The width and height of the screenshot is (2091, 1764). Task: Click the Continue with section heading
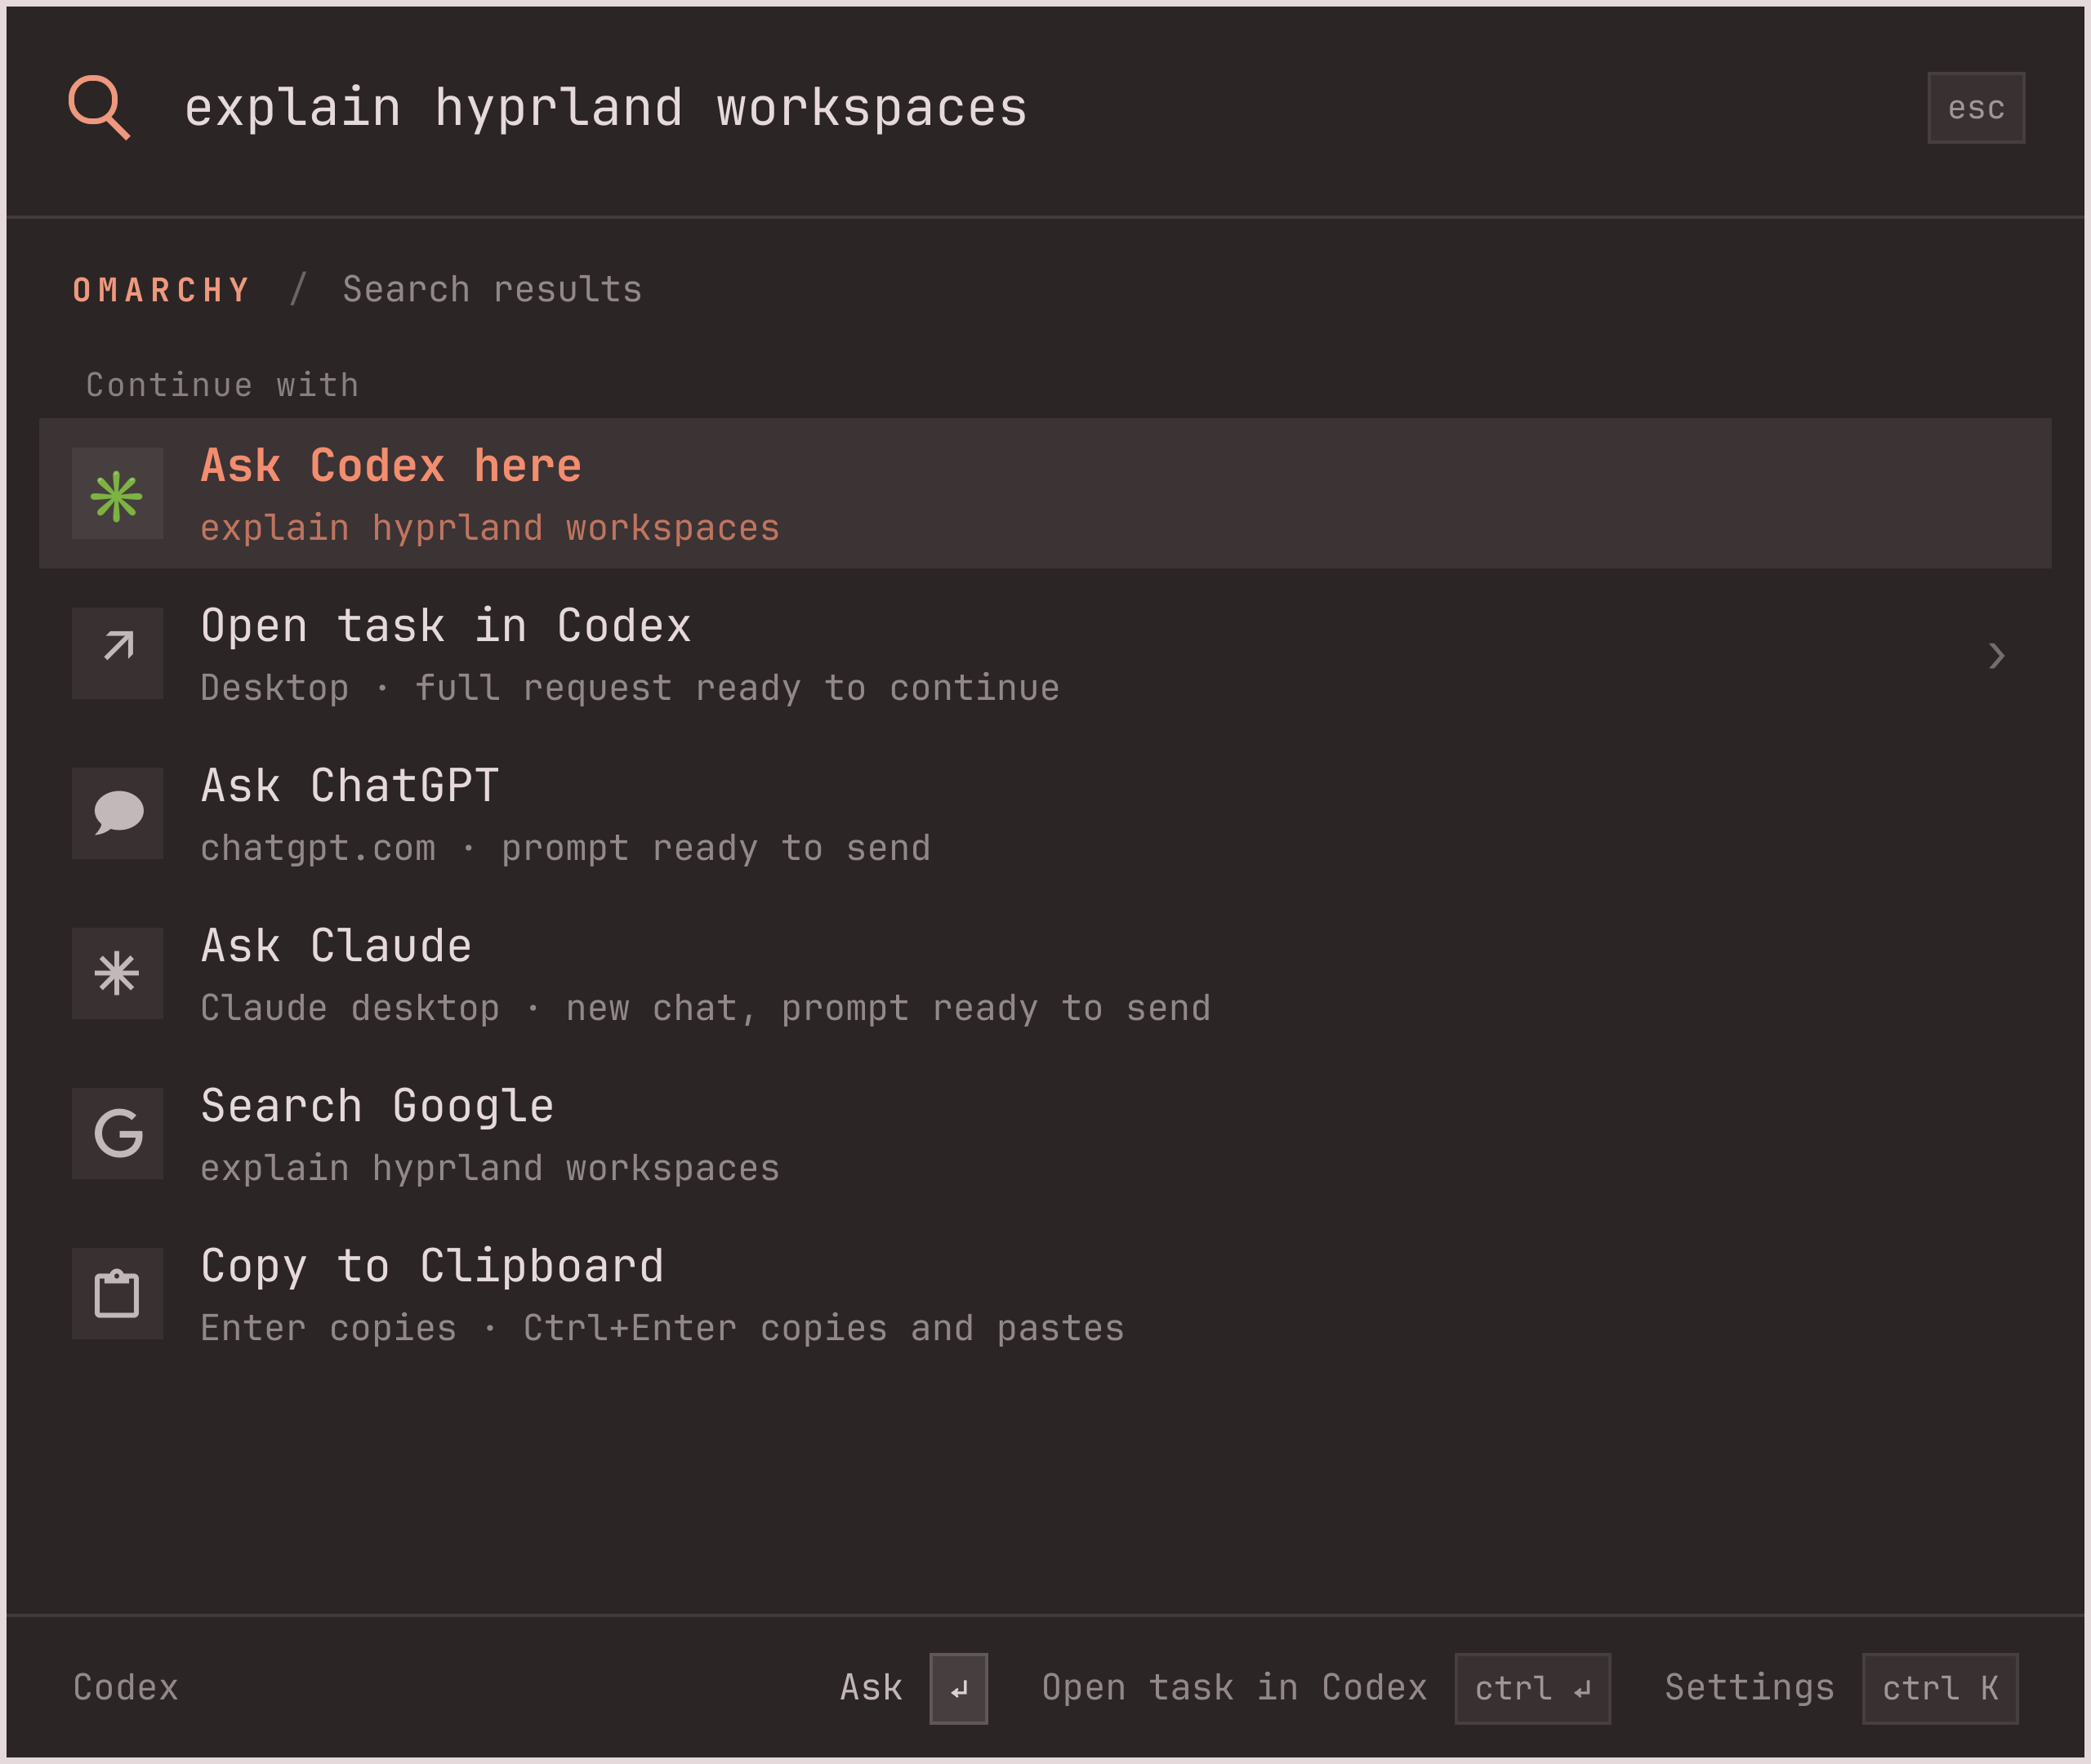(222, 385)
